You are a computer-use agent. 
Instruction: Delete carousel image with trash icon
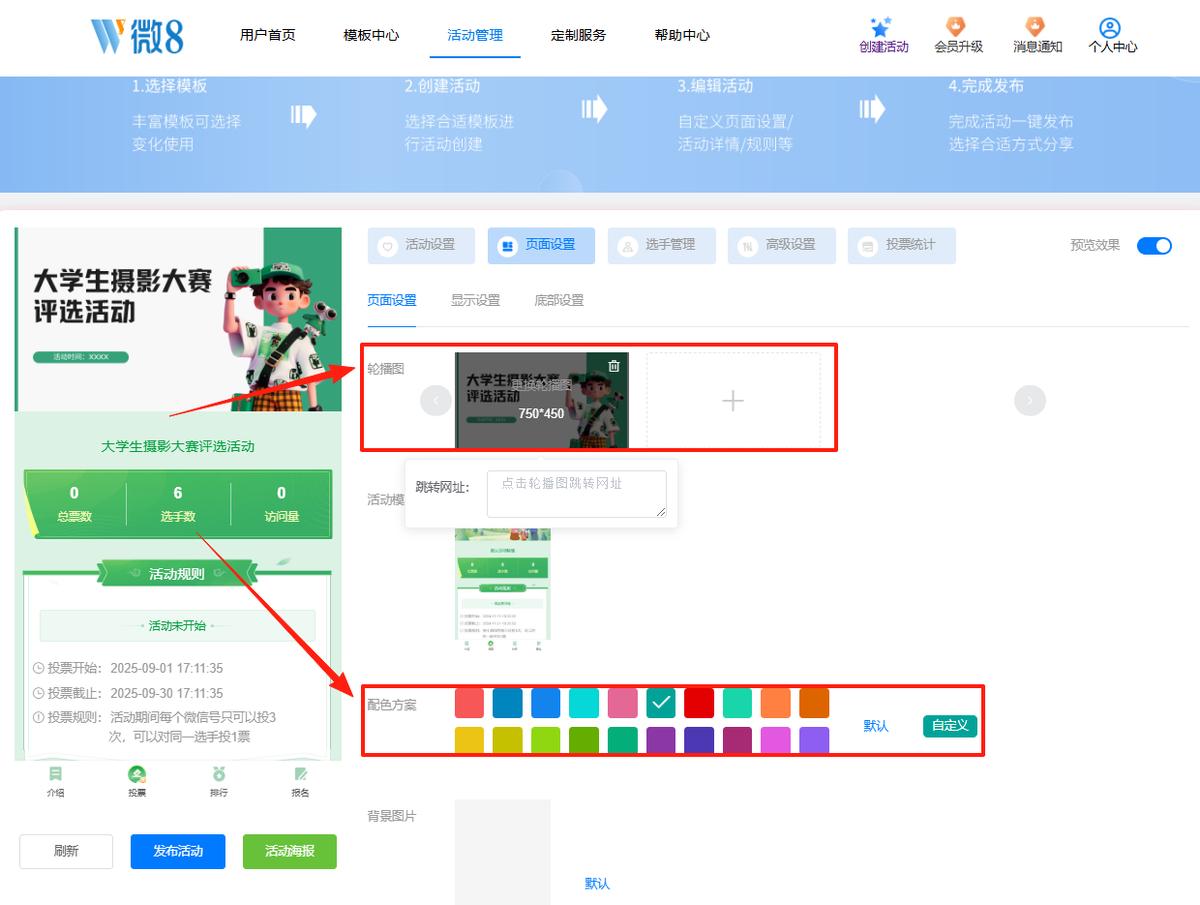click(x=614, y=366)
